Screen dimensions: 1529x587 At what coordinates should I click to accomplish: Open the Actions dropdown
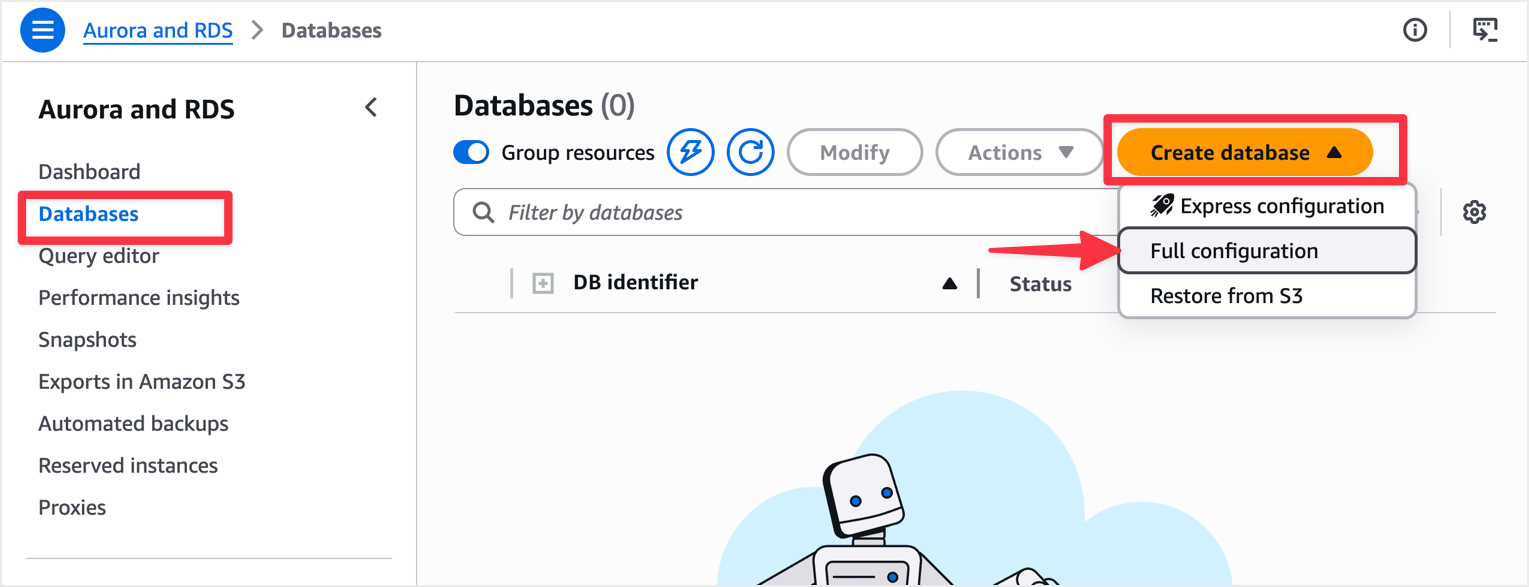click(x=1019, y=152)
